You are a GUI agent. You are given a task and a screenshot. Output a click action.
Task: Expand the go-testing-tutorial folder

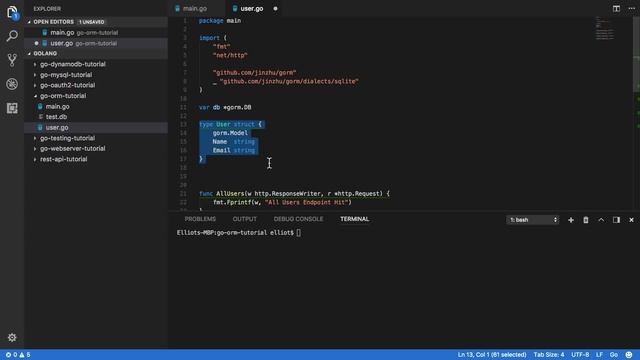pyautogui.click(x=35, y=138)
